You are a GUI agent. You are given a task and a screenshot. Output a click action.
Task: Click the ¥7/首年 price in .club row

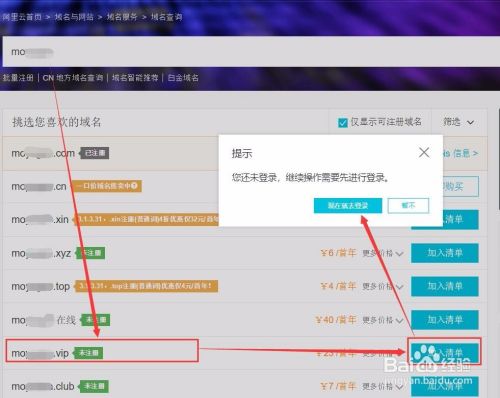tap(338, 386)
